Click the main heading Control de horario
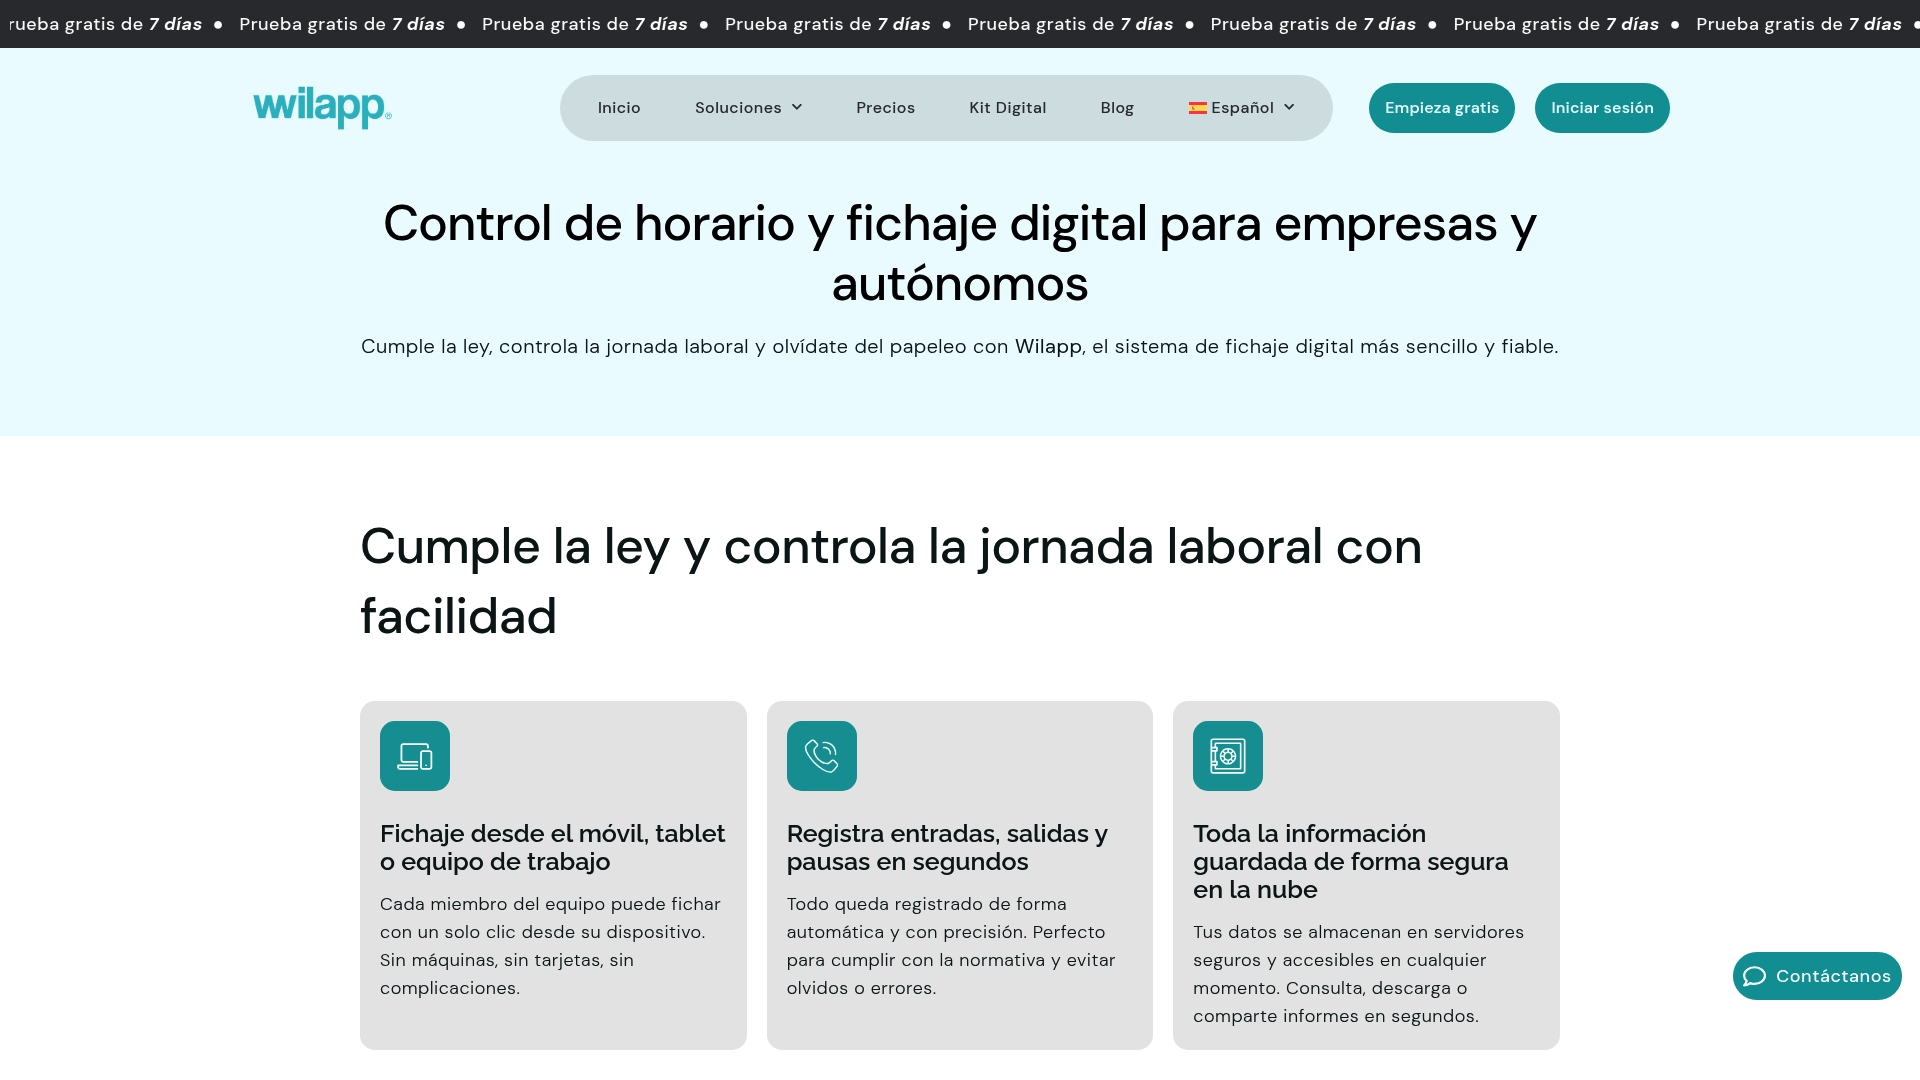Screen dimensions: 1920x1080 [x=960, y=253]
